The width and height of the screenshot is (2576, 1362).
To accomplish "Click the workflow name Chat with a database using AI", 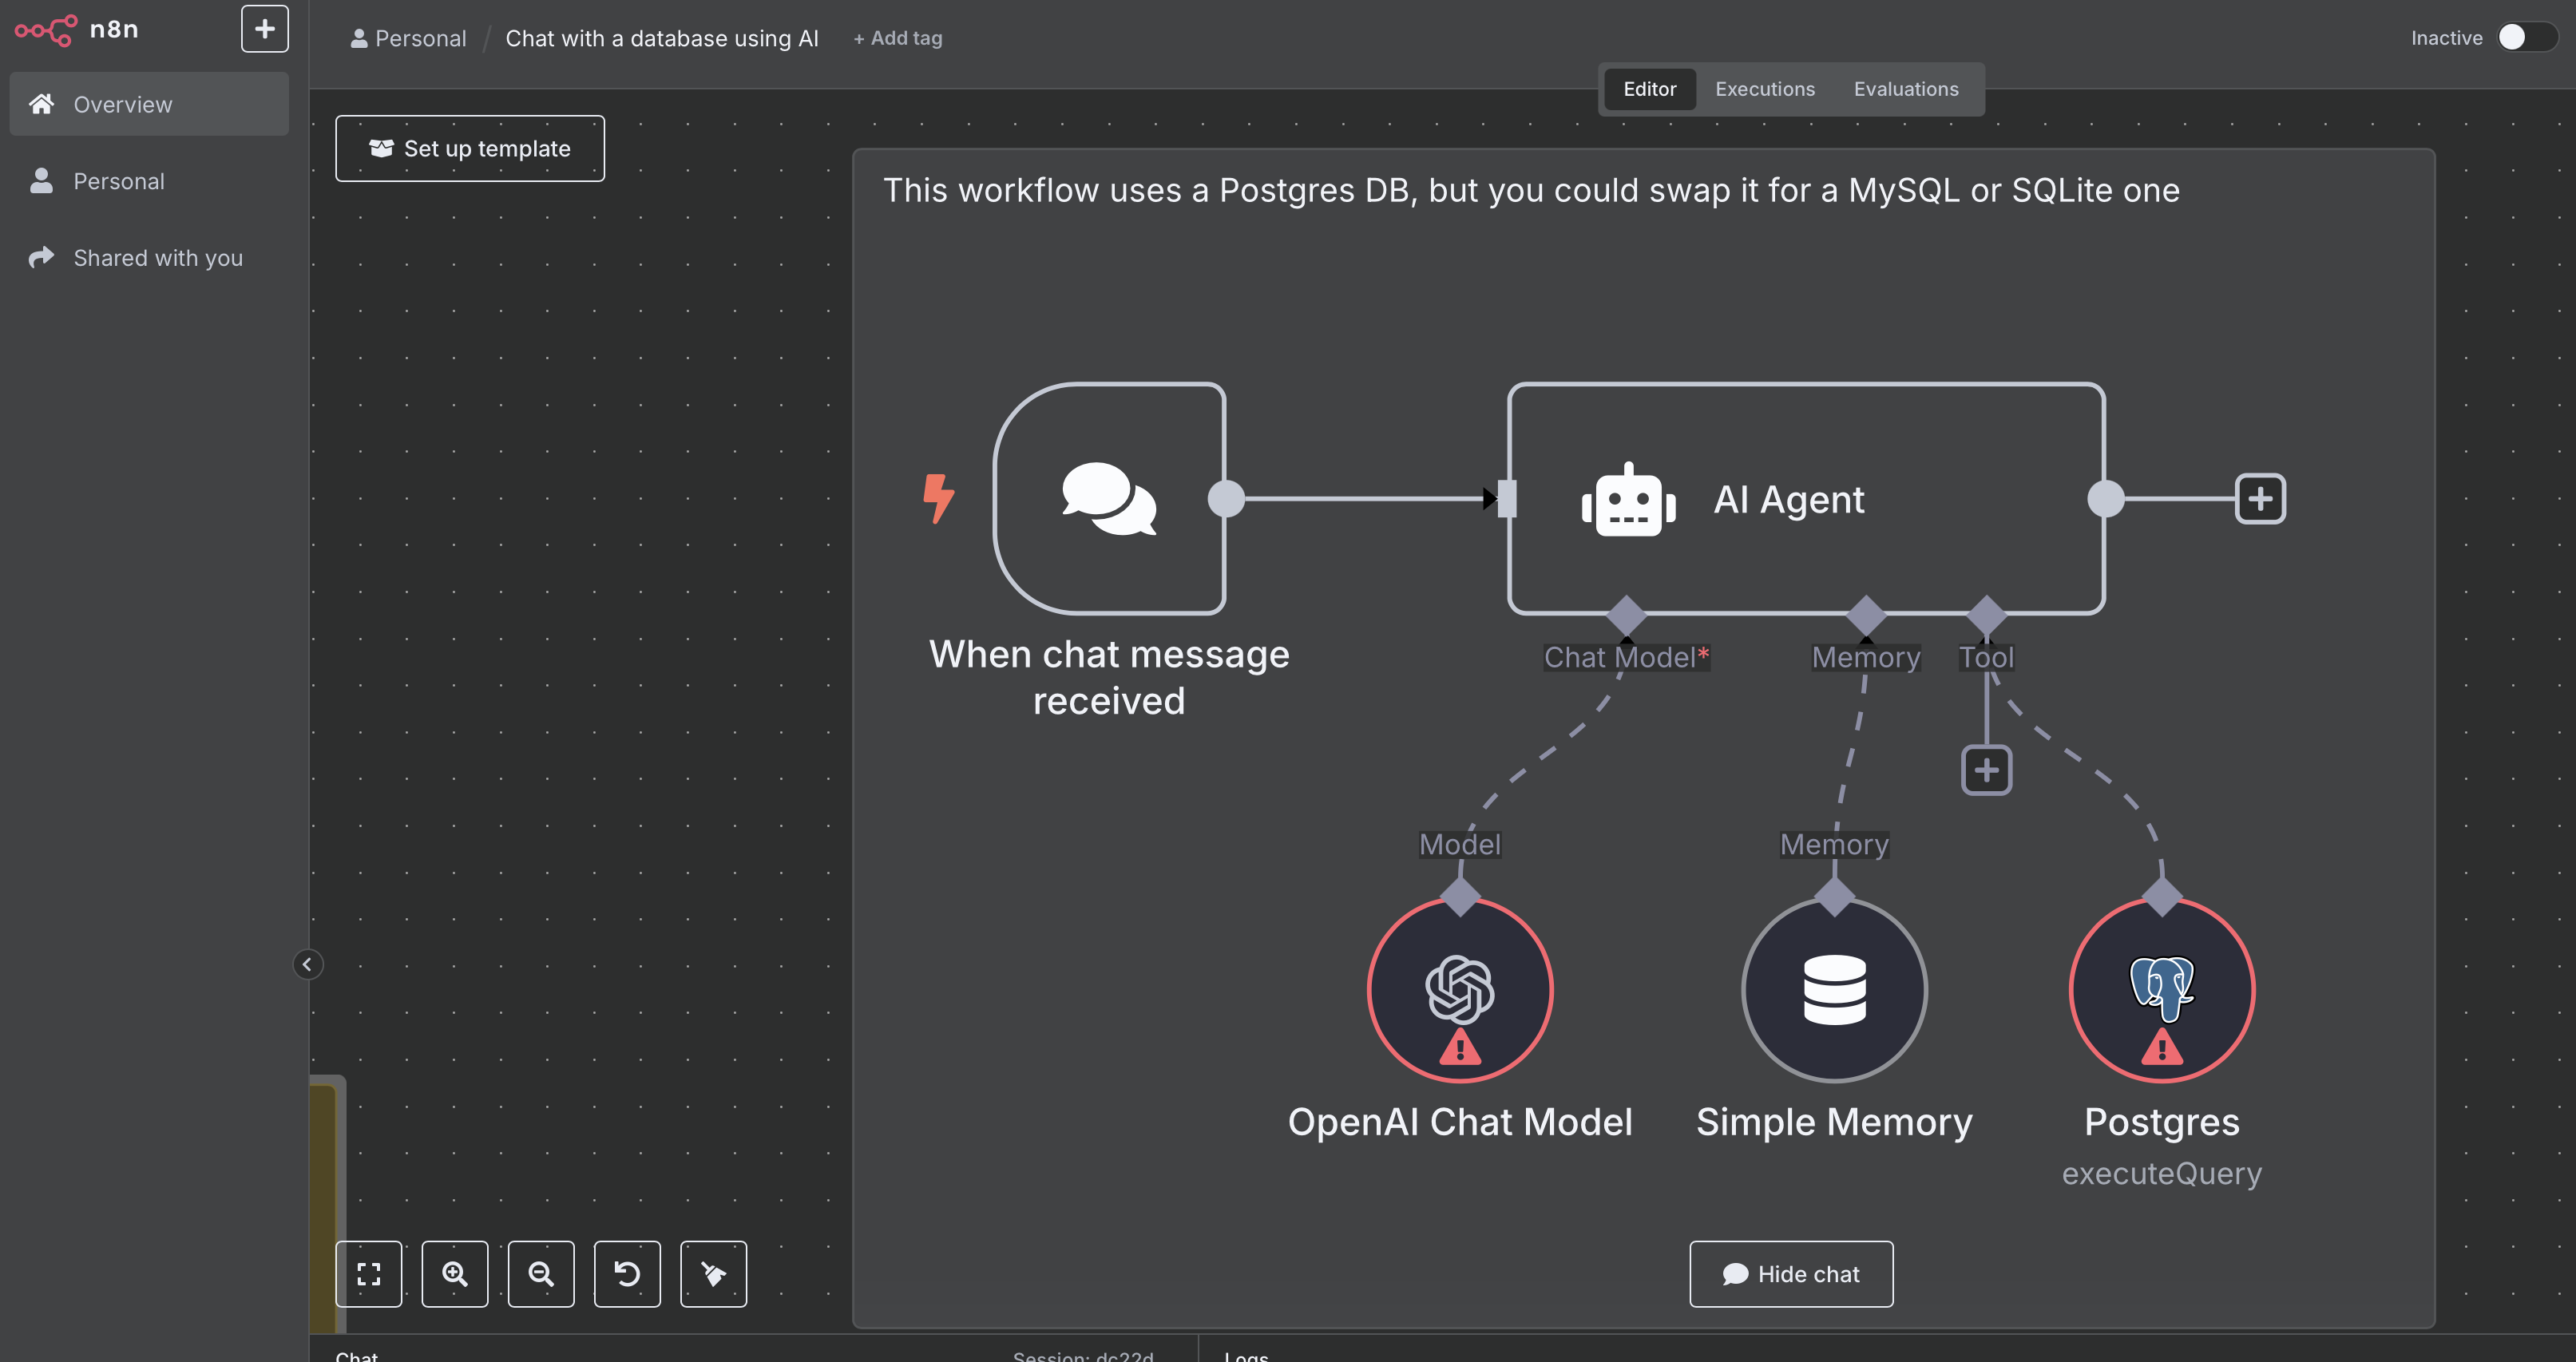I will [661, 38].
